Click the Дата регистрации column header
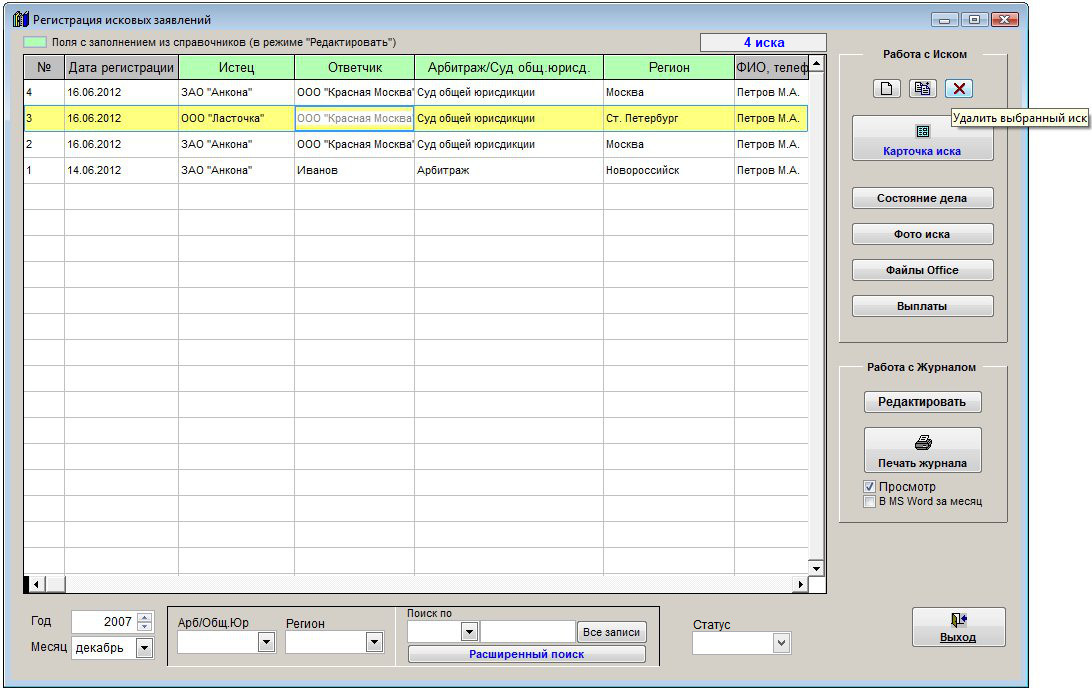 [121, 68]
